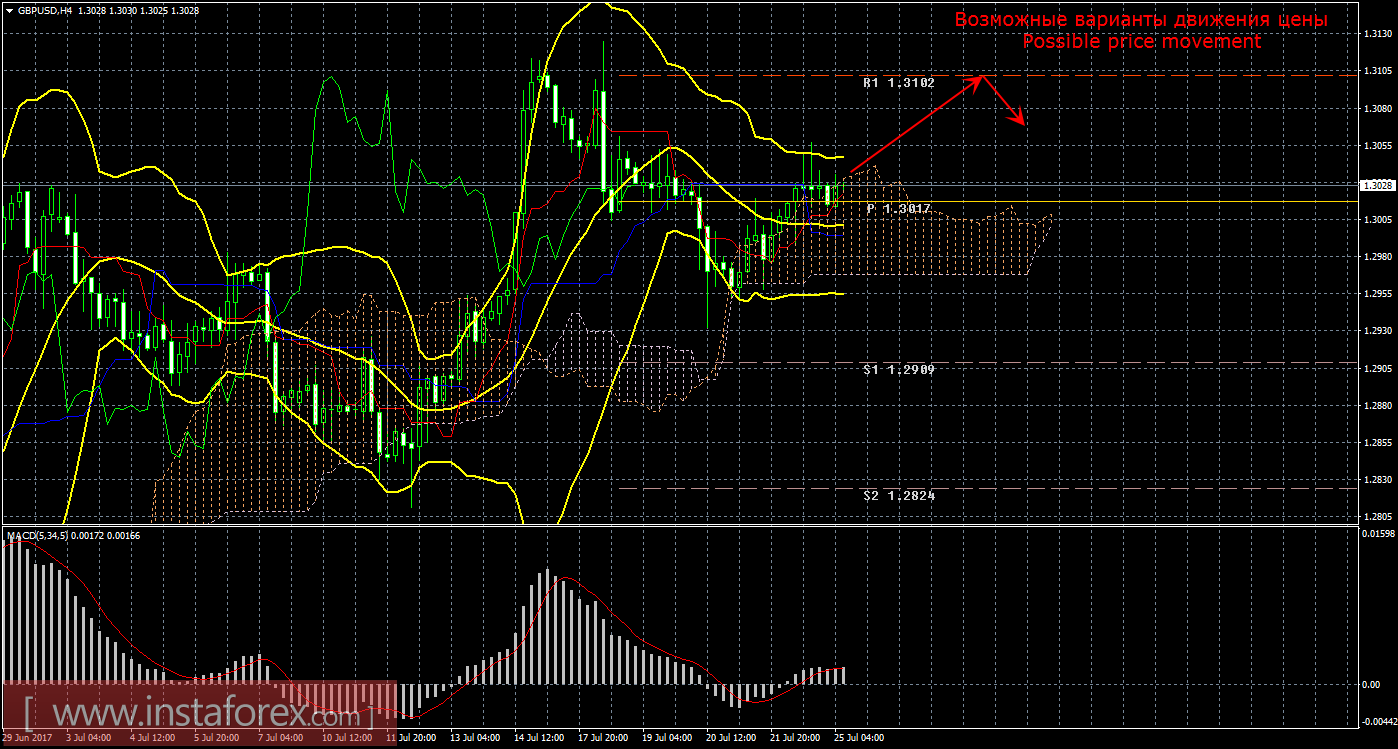Screen dimensions: 1398x749
Task: Click the 1.2980 price axis label
Action: [1379, 257]
